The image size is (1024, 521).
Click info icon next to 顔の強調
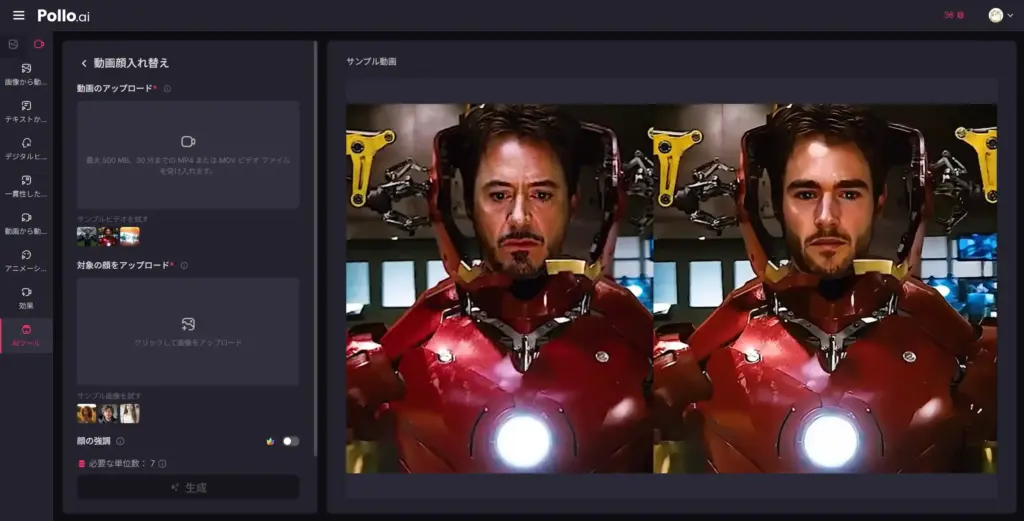pos(120,441)
